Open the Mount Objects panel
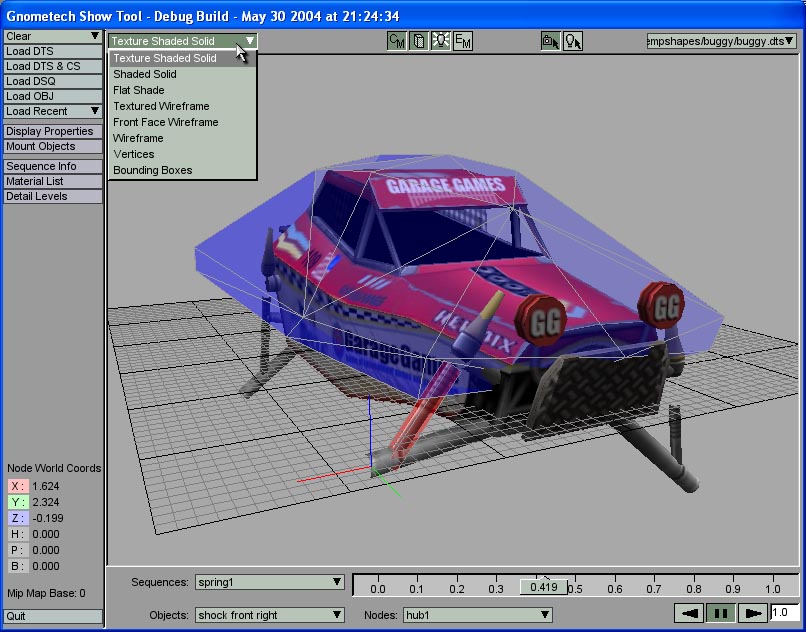Image resolution: width=806 pixels, height=632 pixels. pos(52,146)
